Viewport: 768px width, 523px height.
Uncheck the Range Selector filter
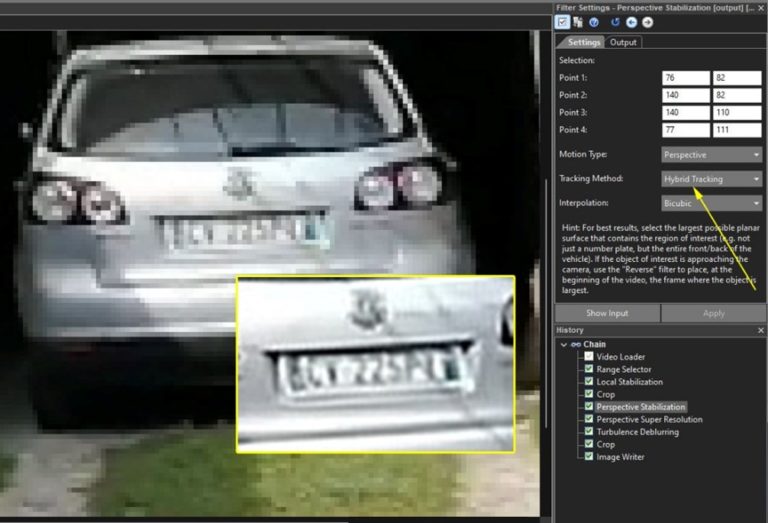(589, 369)
